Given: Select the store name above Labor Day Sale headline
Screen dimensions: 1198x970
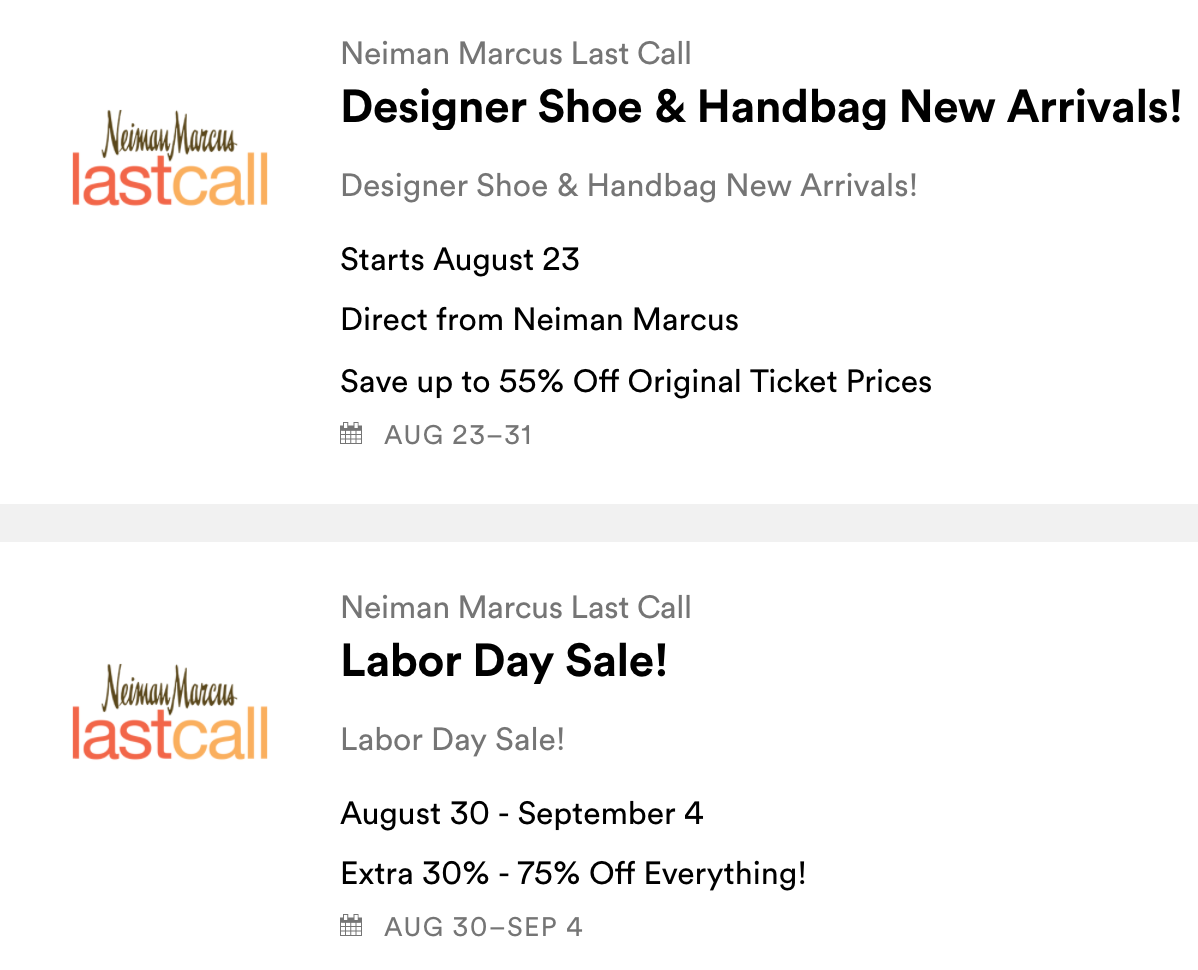Looking at the screenshot, I should click(x=516, y=607).
